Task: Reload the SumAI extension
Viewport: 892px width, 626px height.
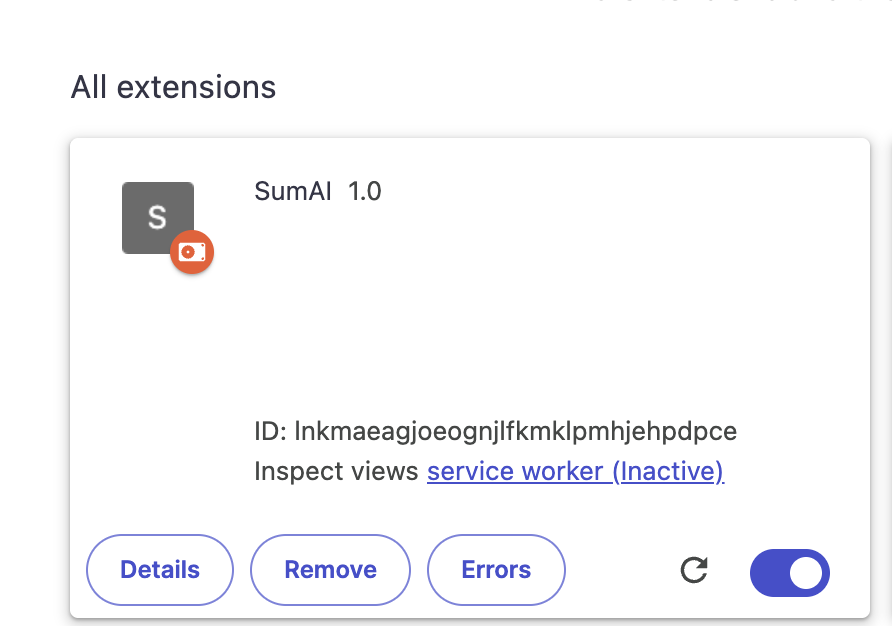Action: click(694, 571)
